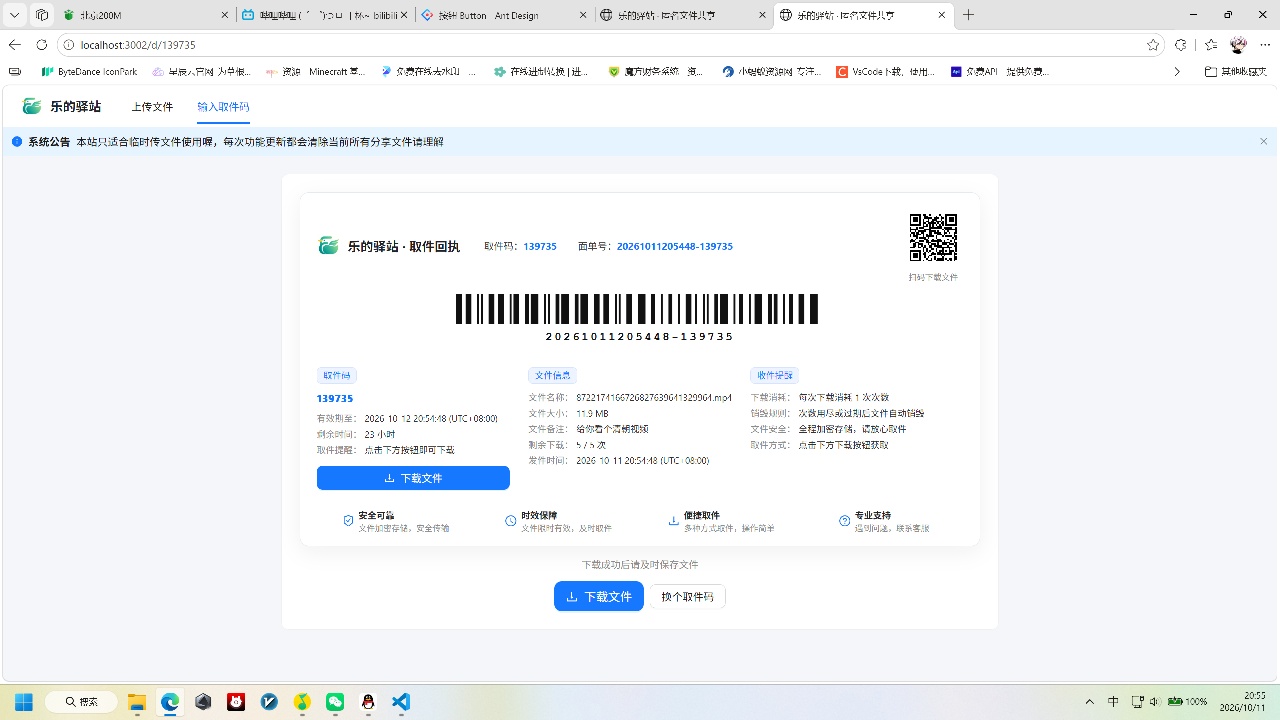Click the 时效保障 clock icon

(511, 521)
